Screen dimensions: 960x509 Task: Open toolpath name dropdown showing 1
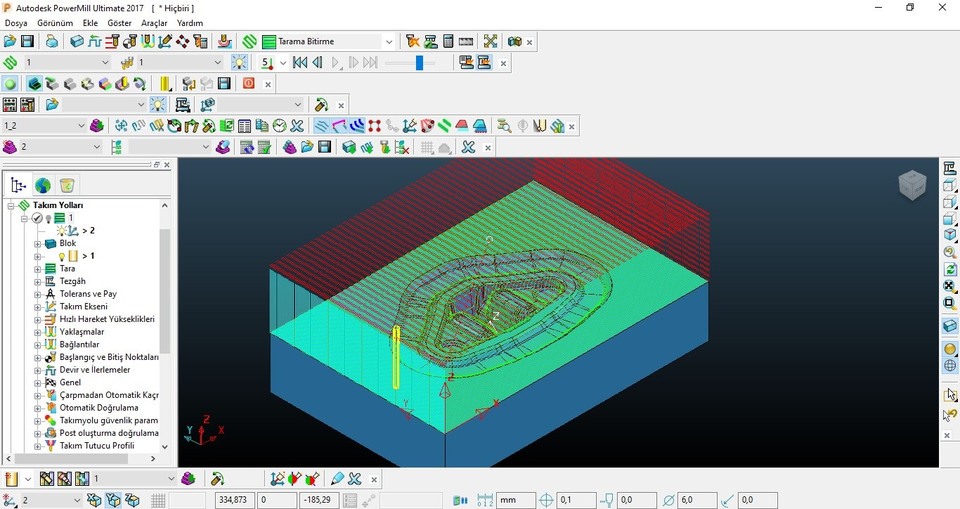66,62
